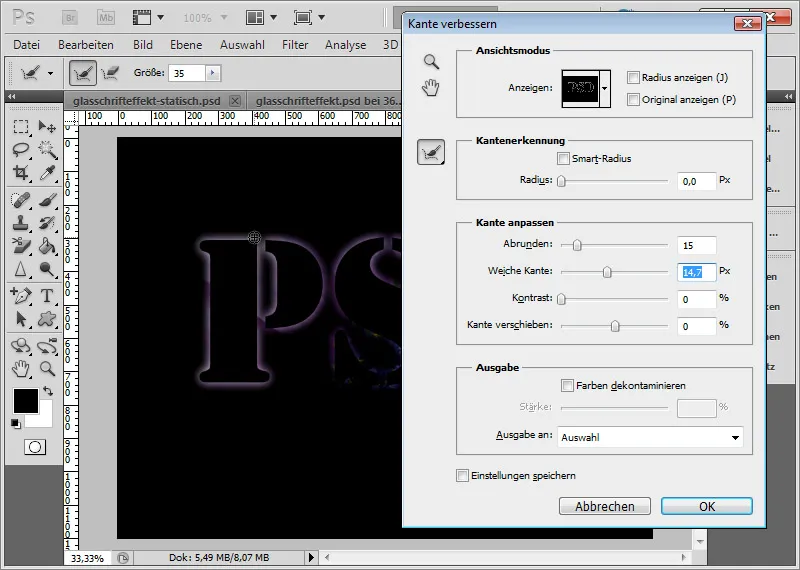The height and width of the screenshot is (570, 800).
Task: Select the Crop tool
Action: pyautogui.click(x=21, y=173)
